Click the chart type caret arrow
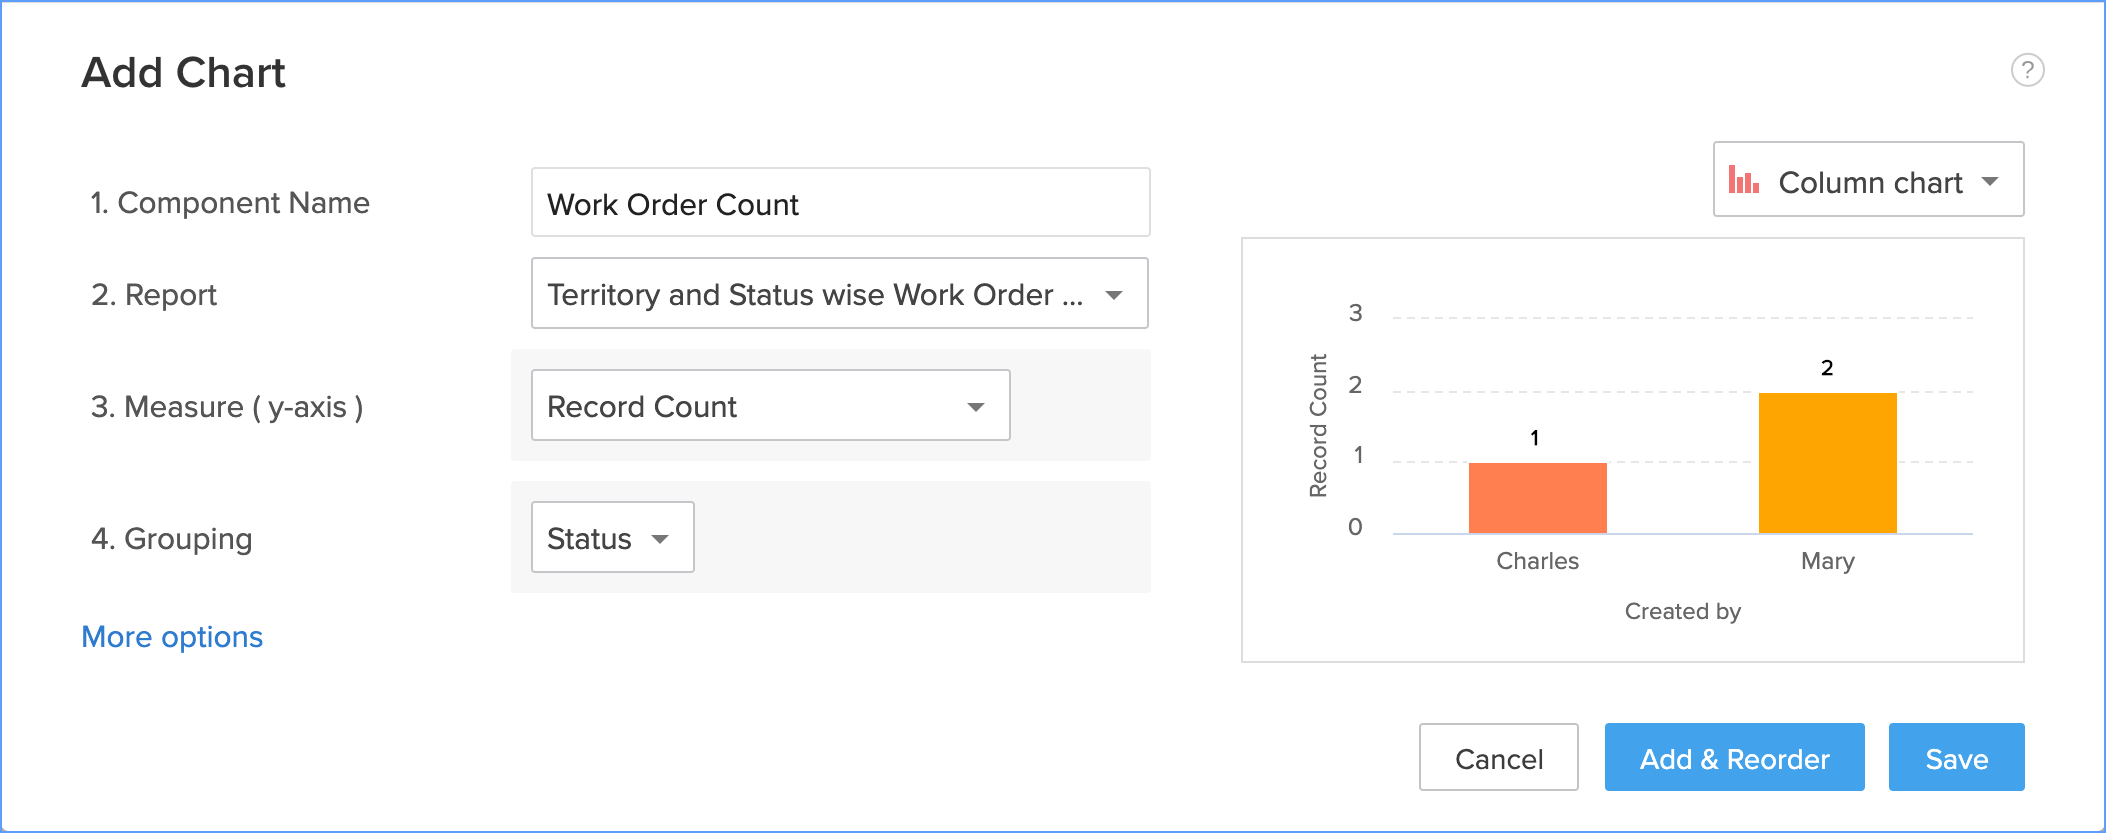Screen dimensions: 2106x833 pyautogui.click(x=1990, y=181)
